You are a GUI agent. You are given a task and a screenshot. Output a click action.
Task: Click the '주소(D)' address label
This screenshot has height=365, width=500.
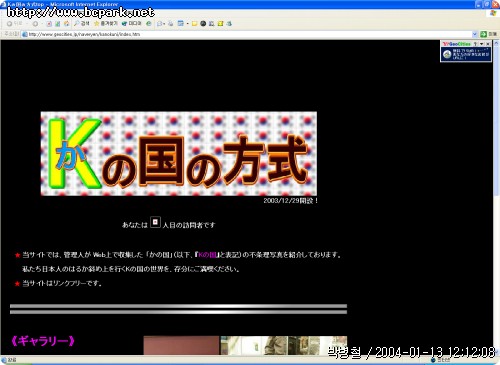[x=11, y=34]
